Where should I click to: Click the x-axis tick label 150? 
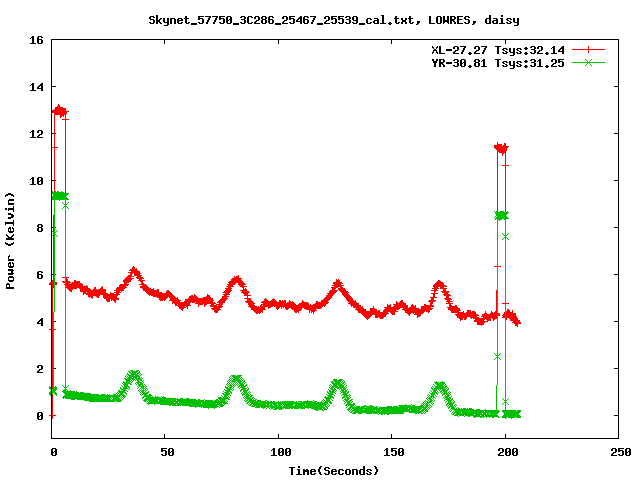pos(394,452)
